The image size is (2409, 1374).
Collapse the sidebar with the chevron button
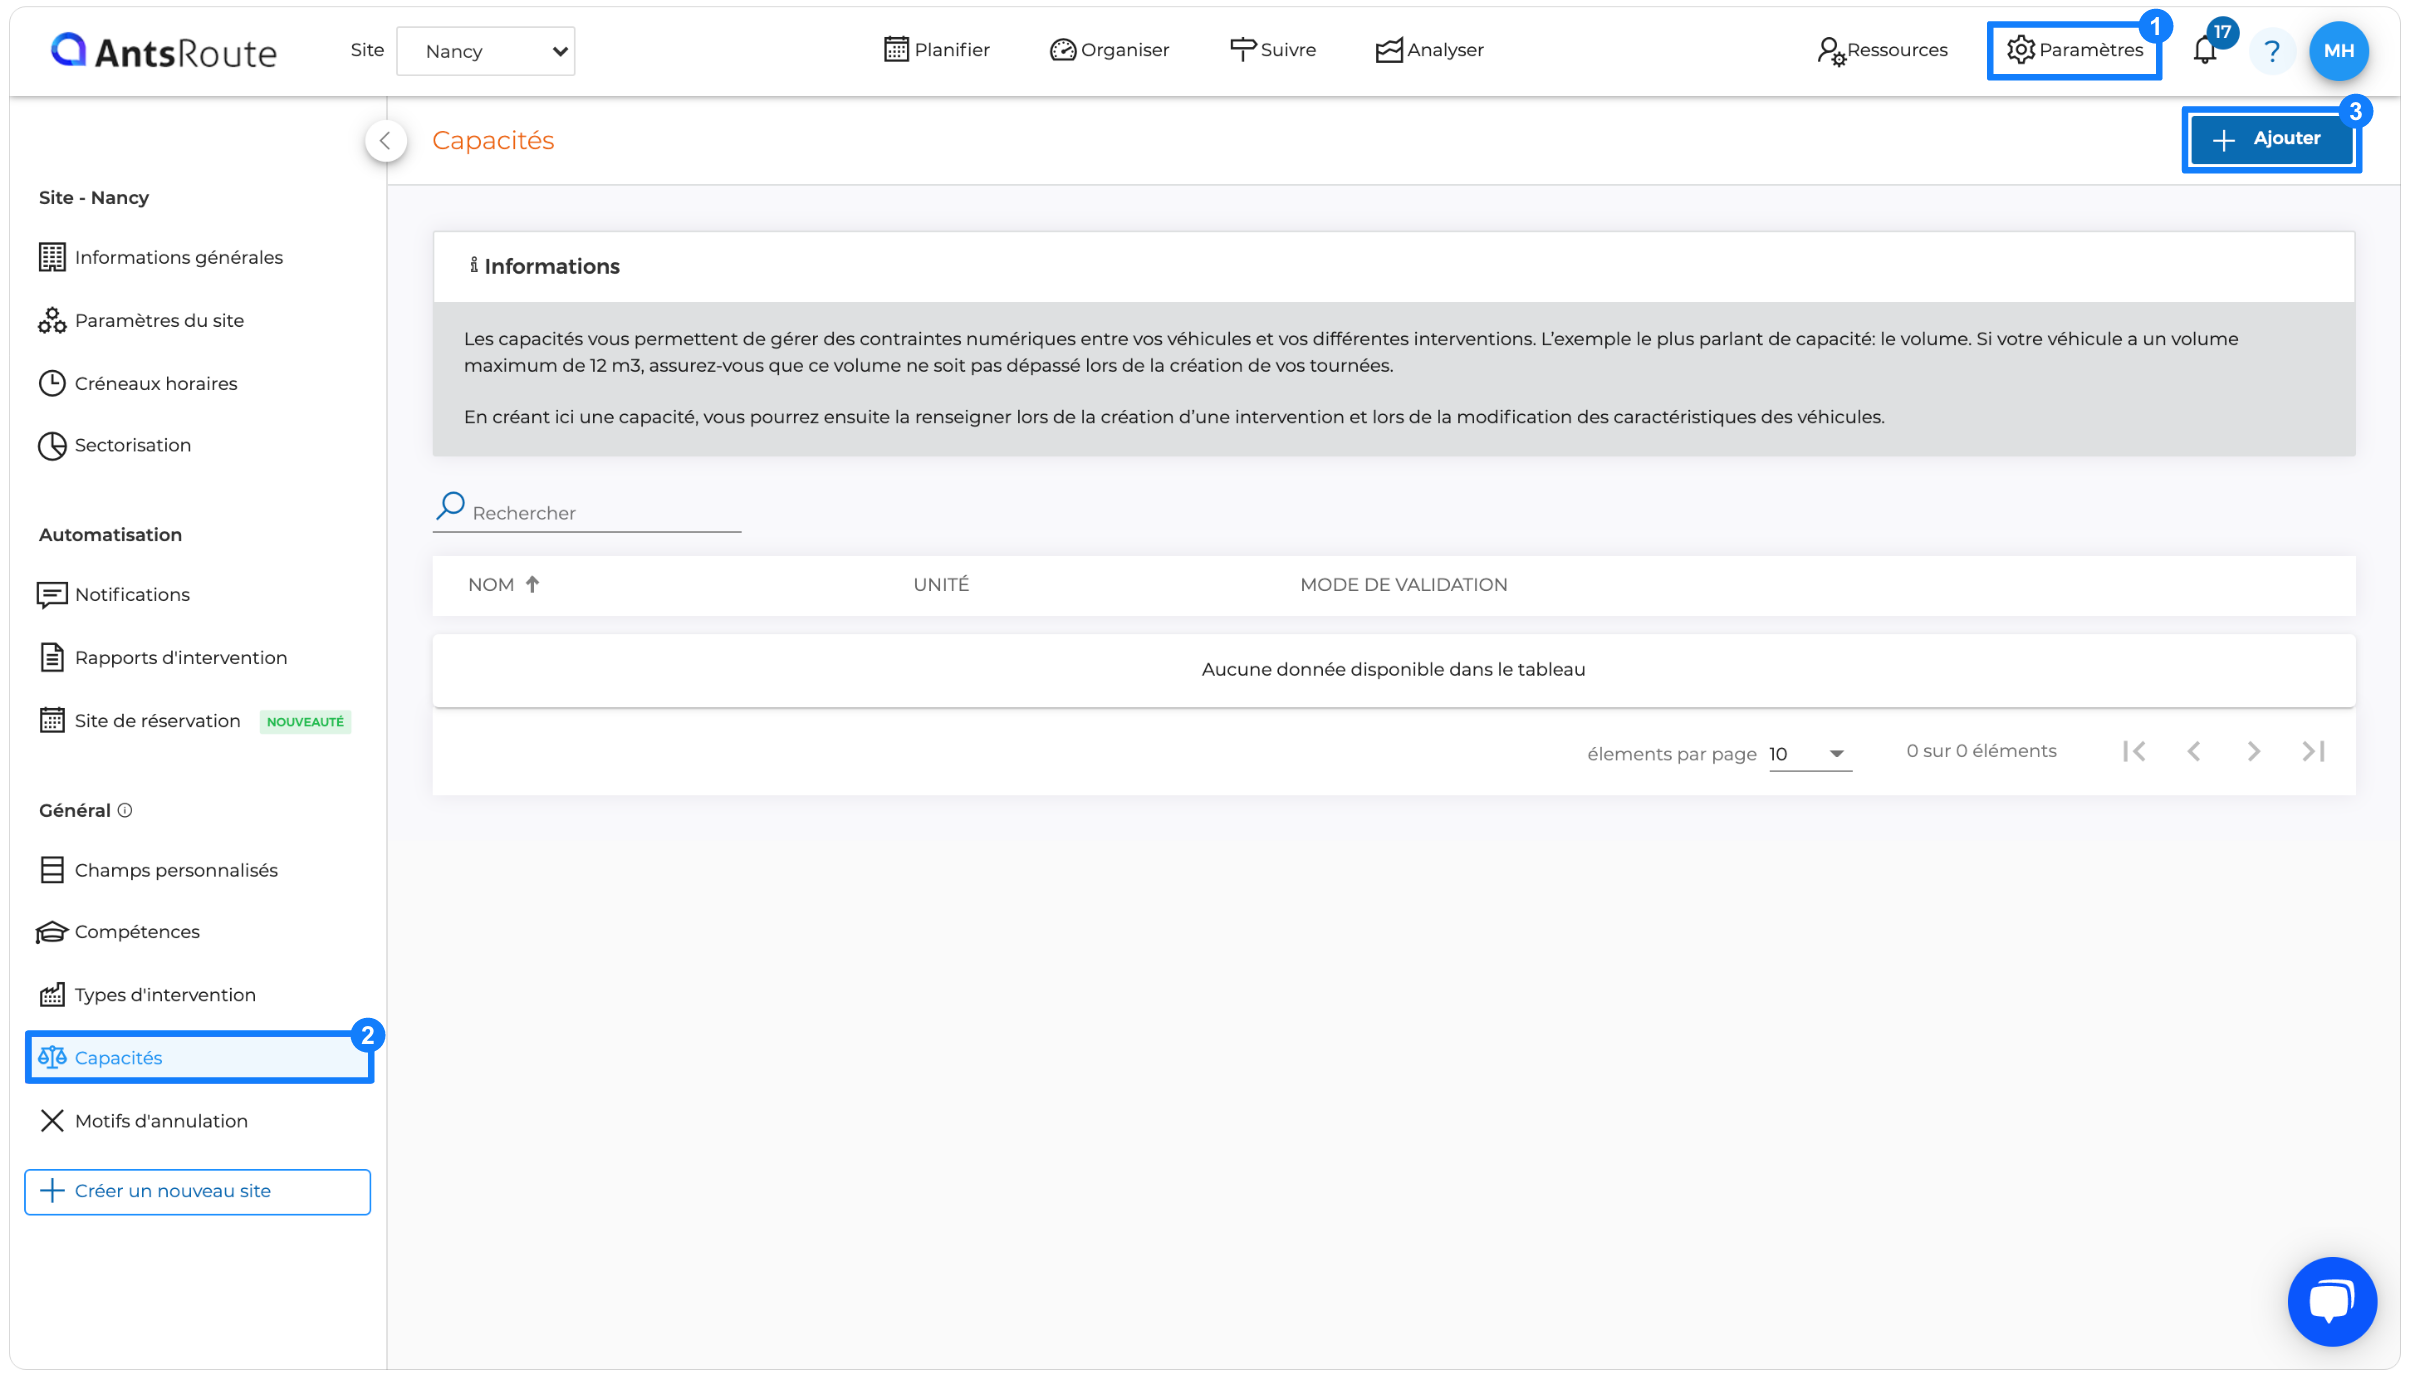point(386,141)
